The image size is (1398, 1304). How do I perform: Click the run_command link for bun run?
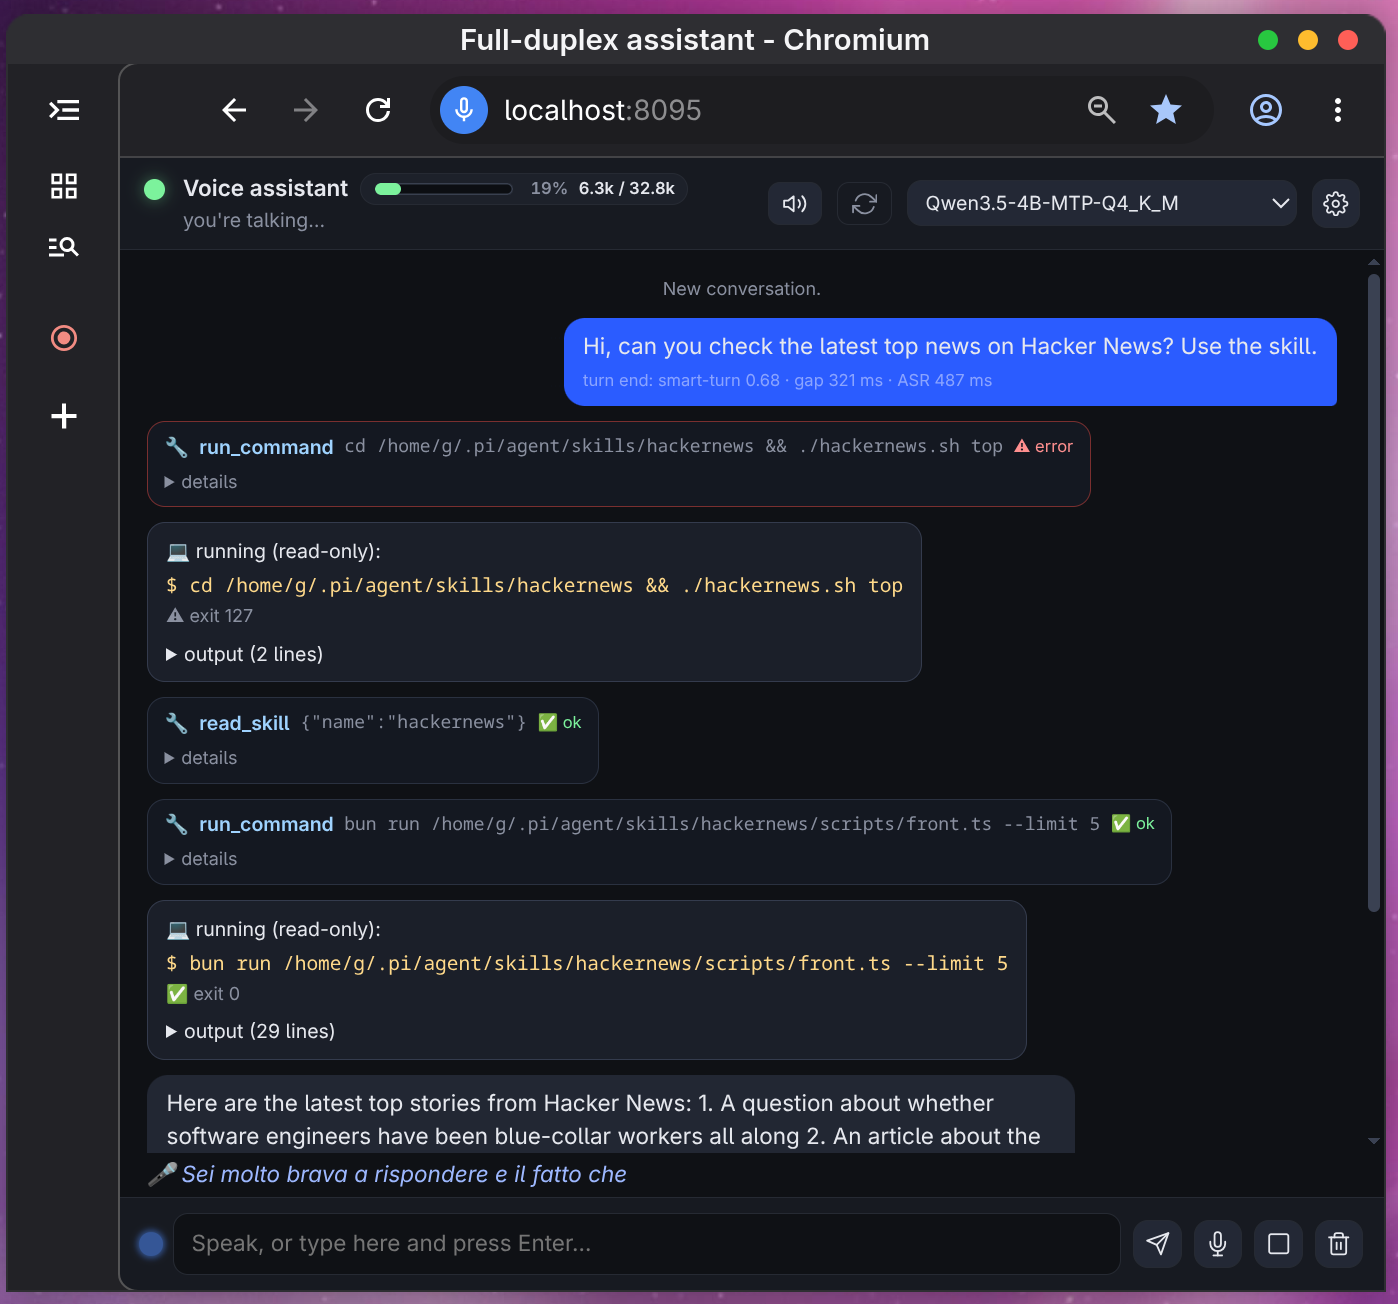tap(266, 824)
